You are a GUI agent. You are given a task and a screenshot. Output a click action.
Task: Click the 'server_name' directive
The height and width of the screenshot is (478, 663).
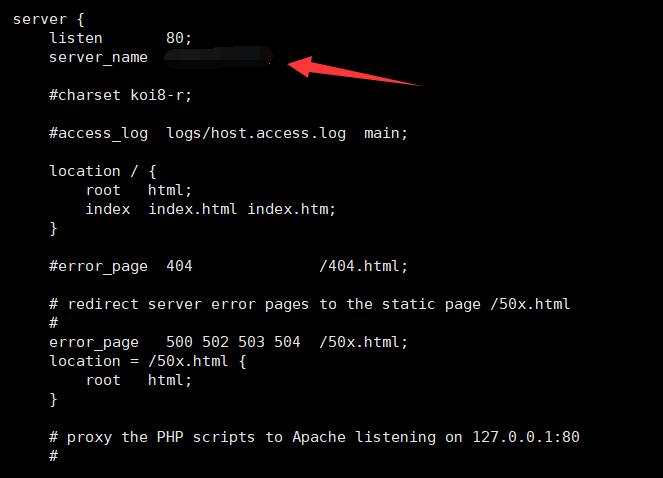[x=98, y=58]
